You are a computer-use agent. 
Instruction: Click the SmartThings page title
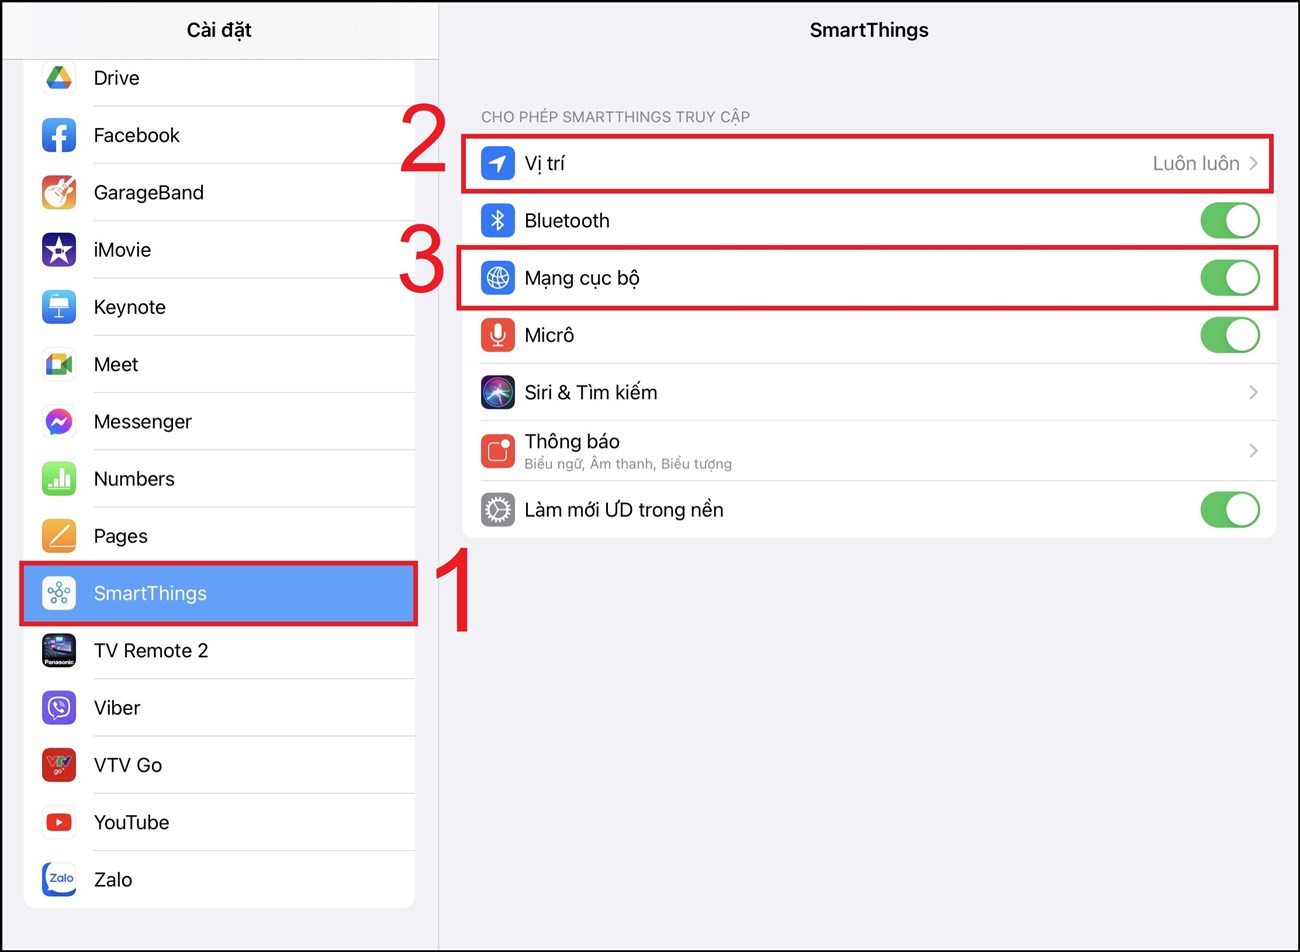tap(869, 30)
